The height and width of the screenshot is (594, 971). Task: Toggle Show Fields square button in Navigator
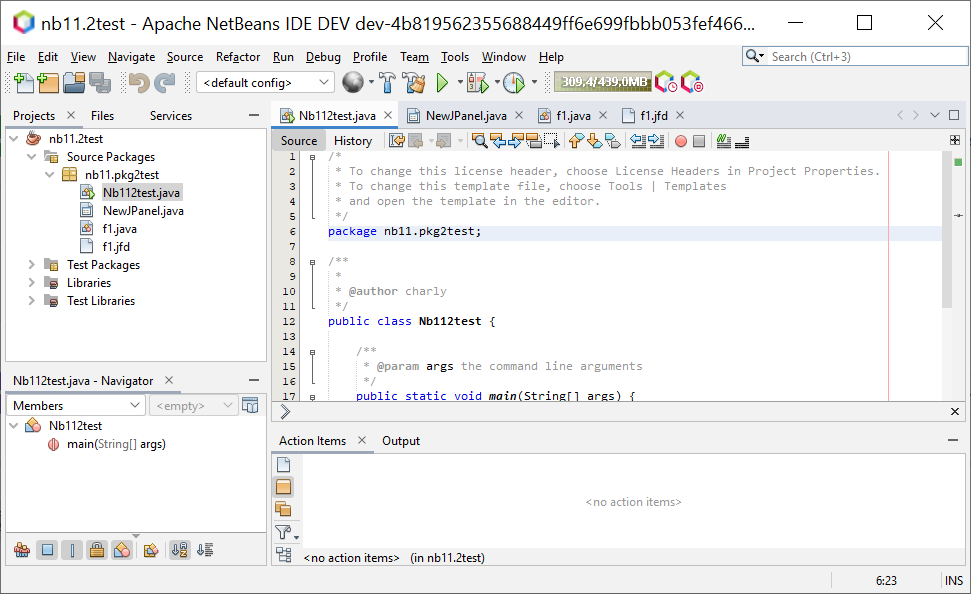coord(47,550)
